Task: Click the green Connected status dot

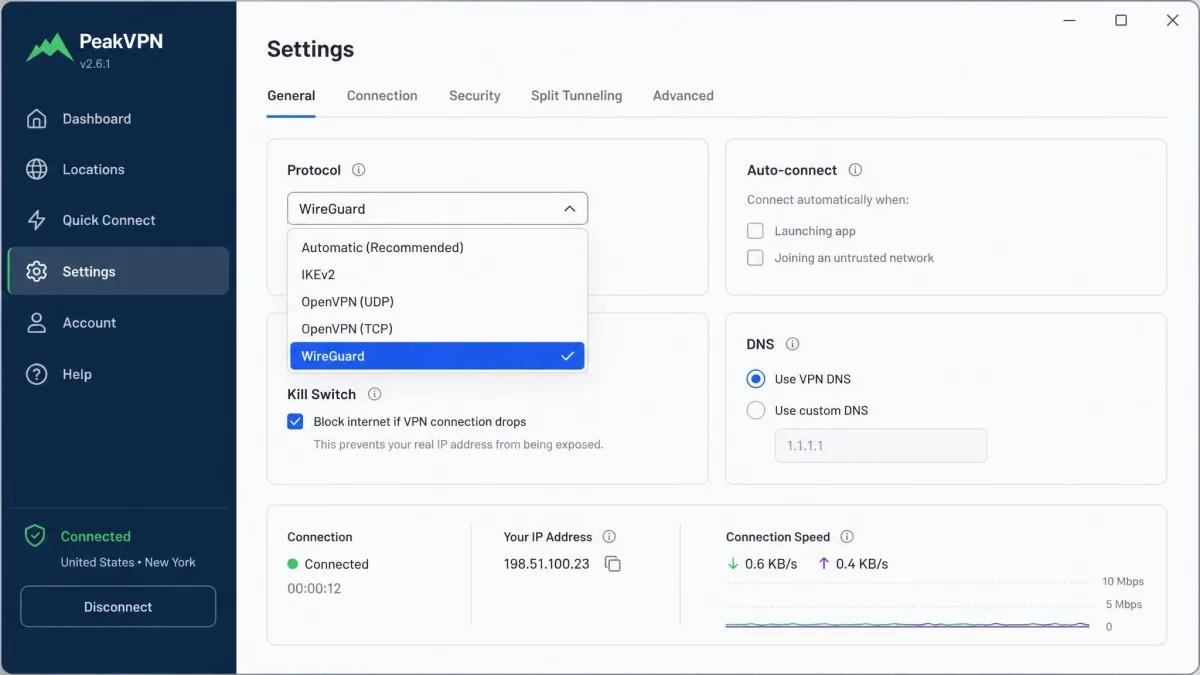Action: (x=293, y=564)
